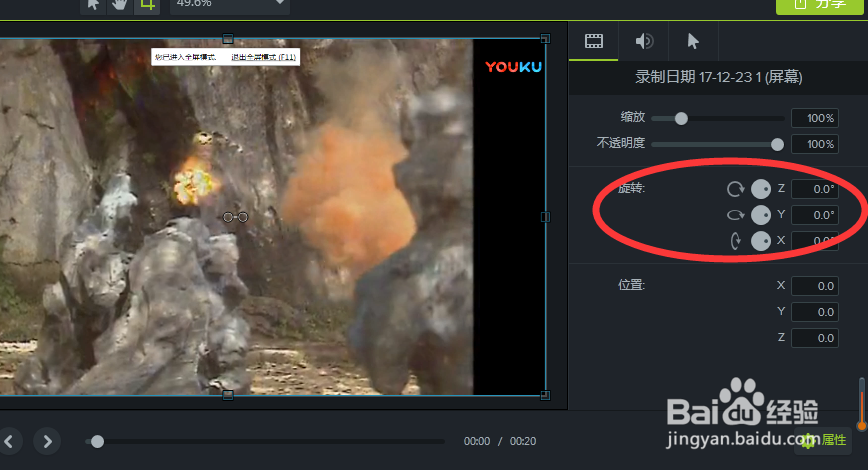
Task: Click the top center canvas resize handle
Action: (x=228, y=39)
